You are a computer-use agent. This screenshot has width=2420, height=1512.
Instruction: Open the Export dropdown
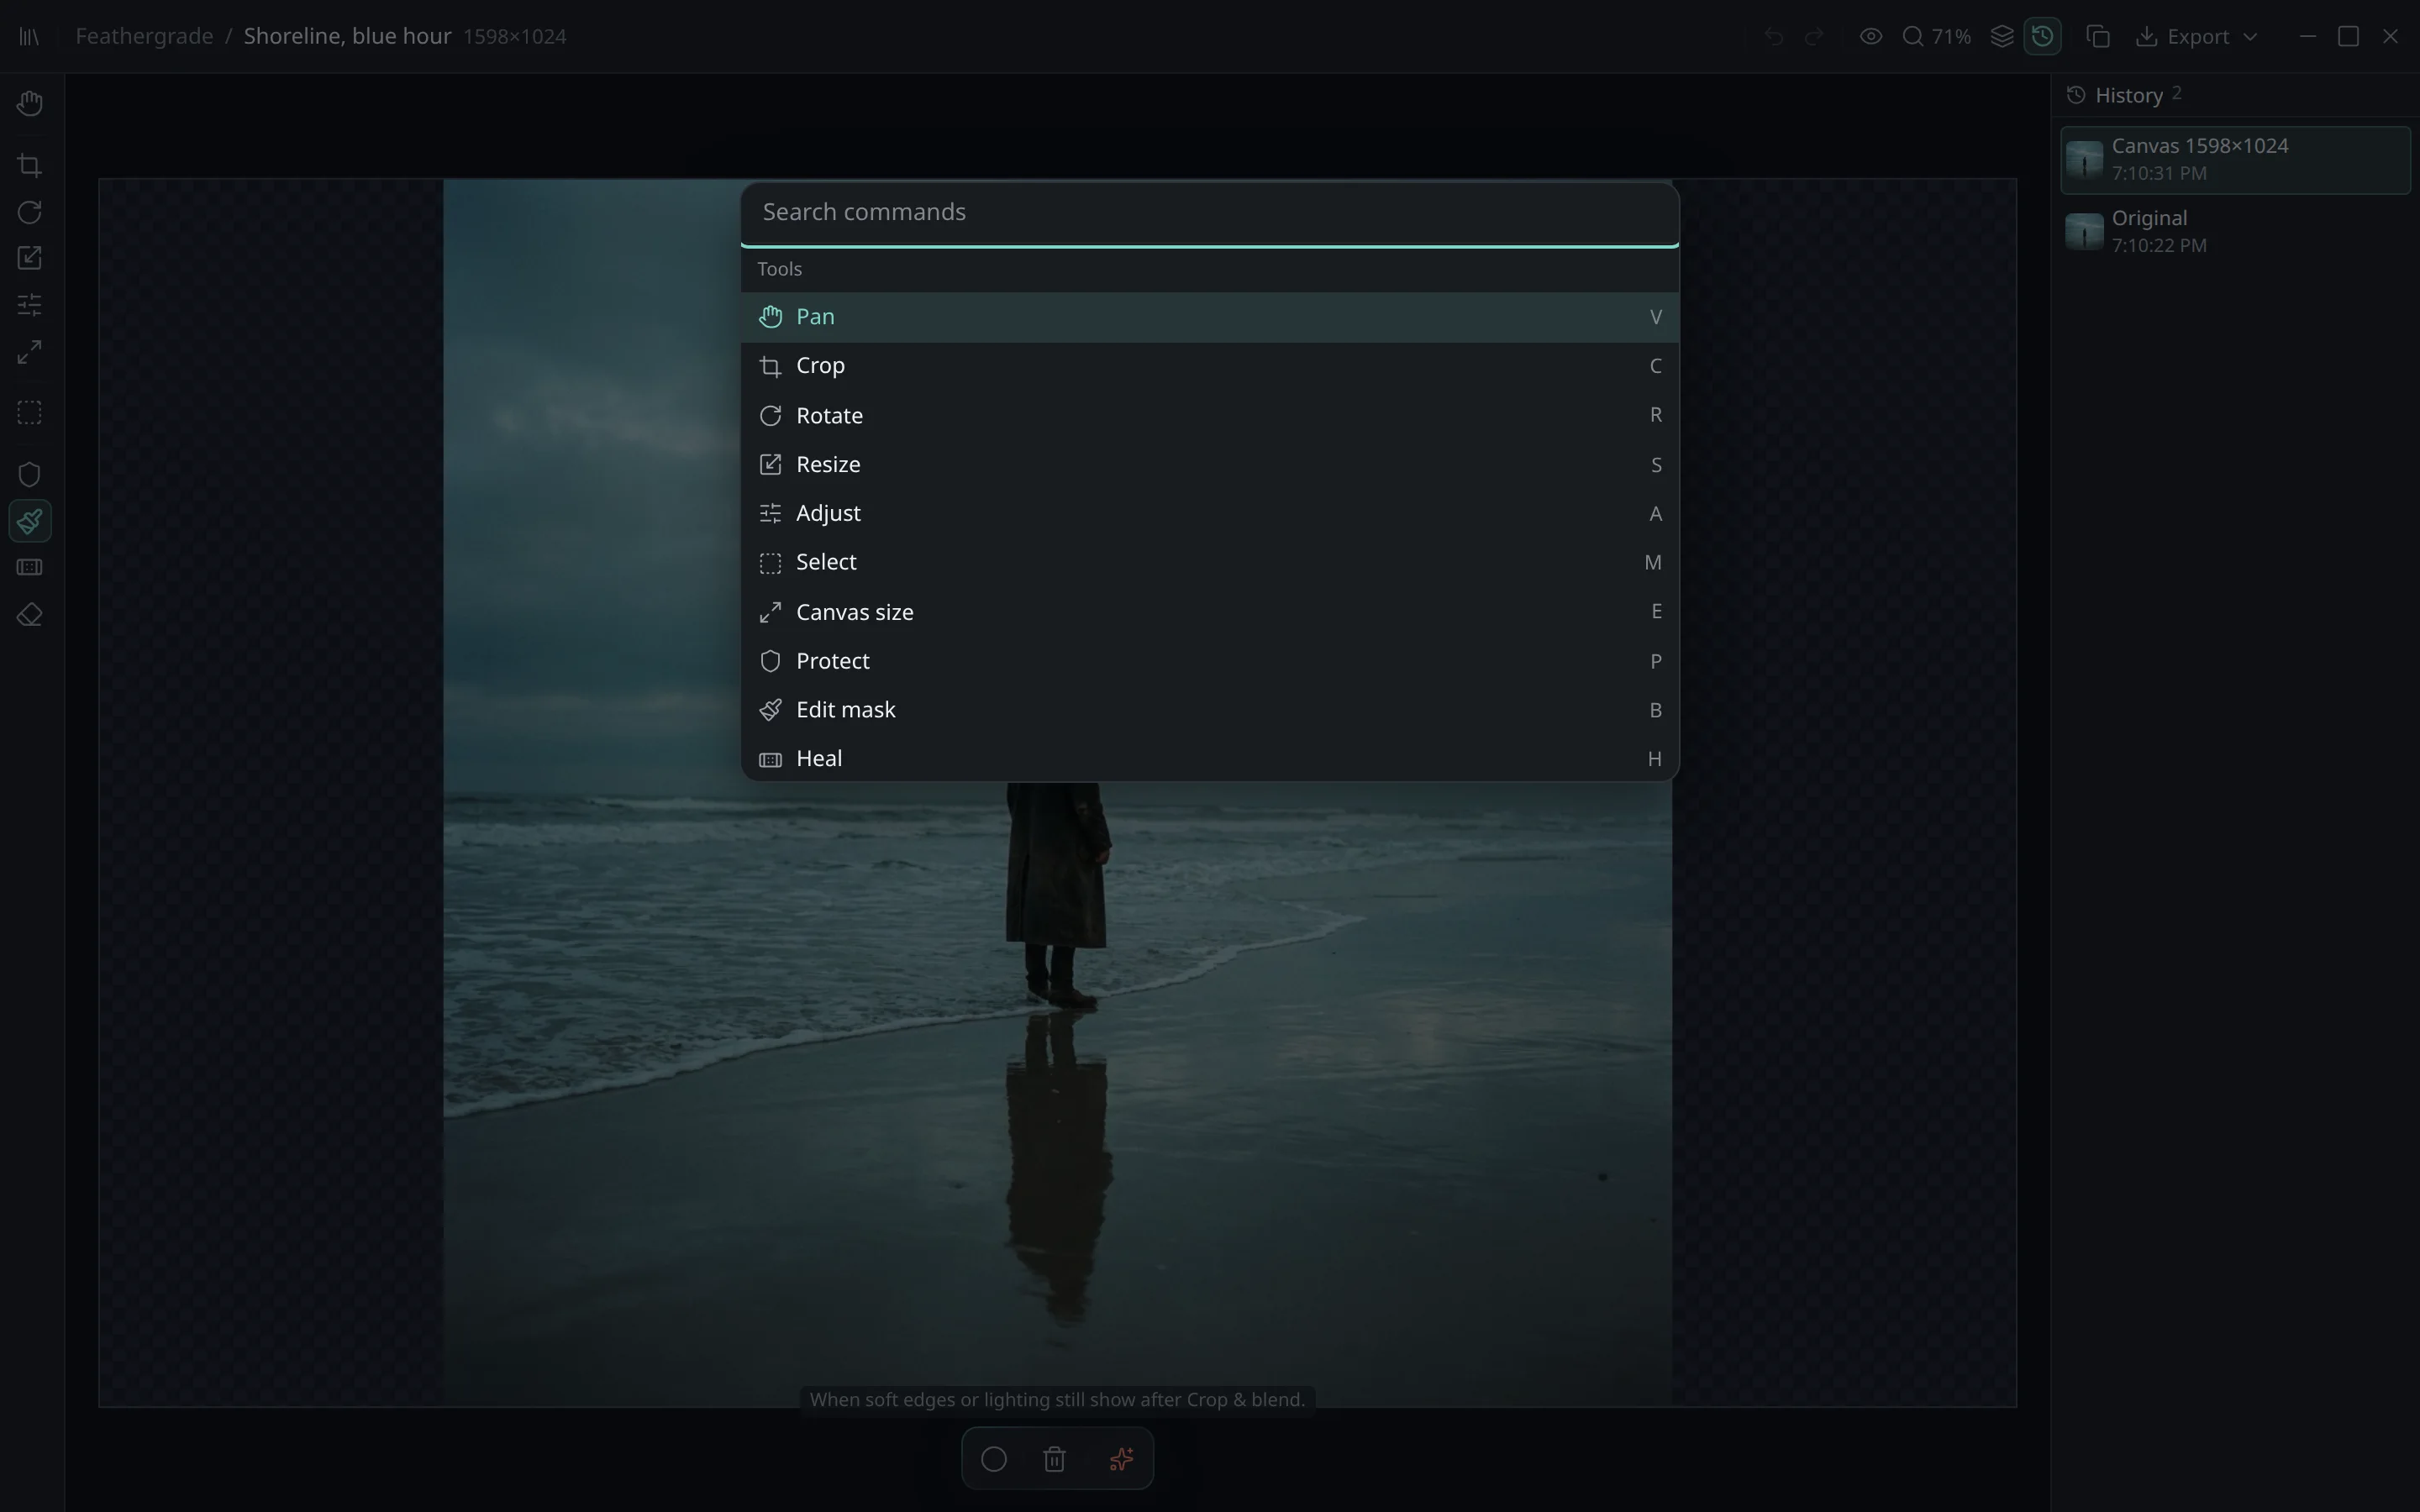tap(2196, 36)
